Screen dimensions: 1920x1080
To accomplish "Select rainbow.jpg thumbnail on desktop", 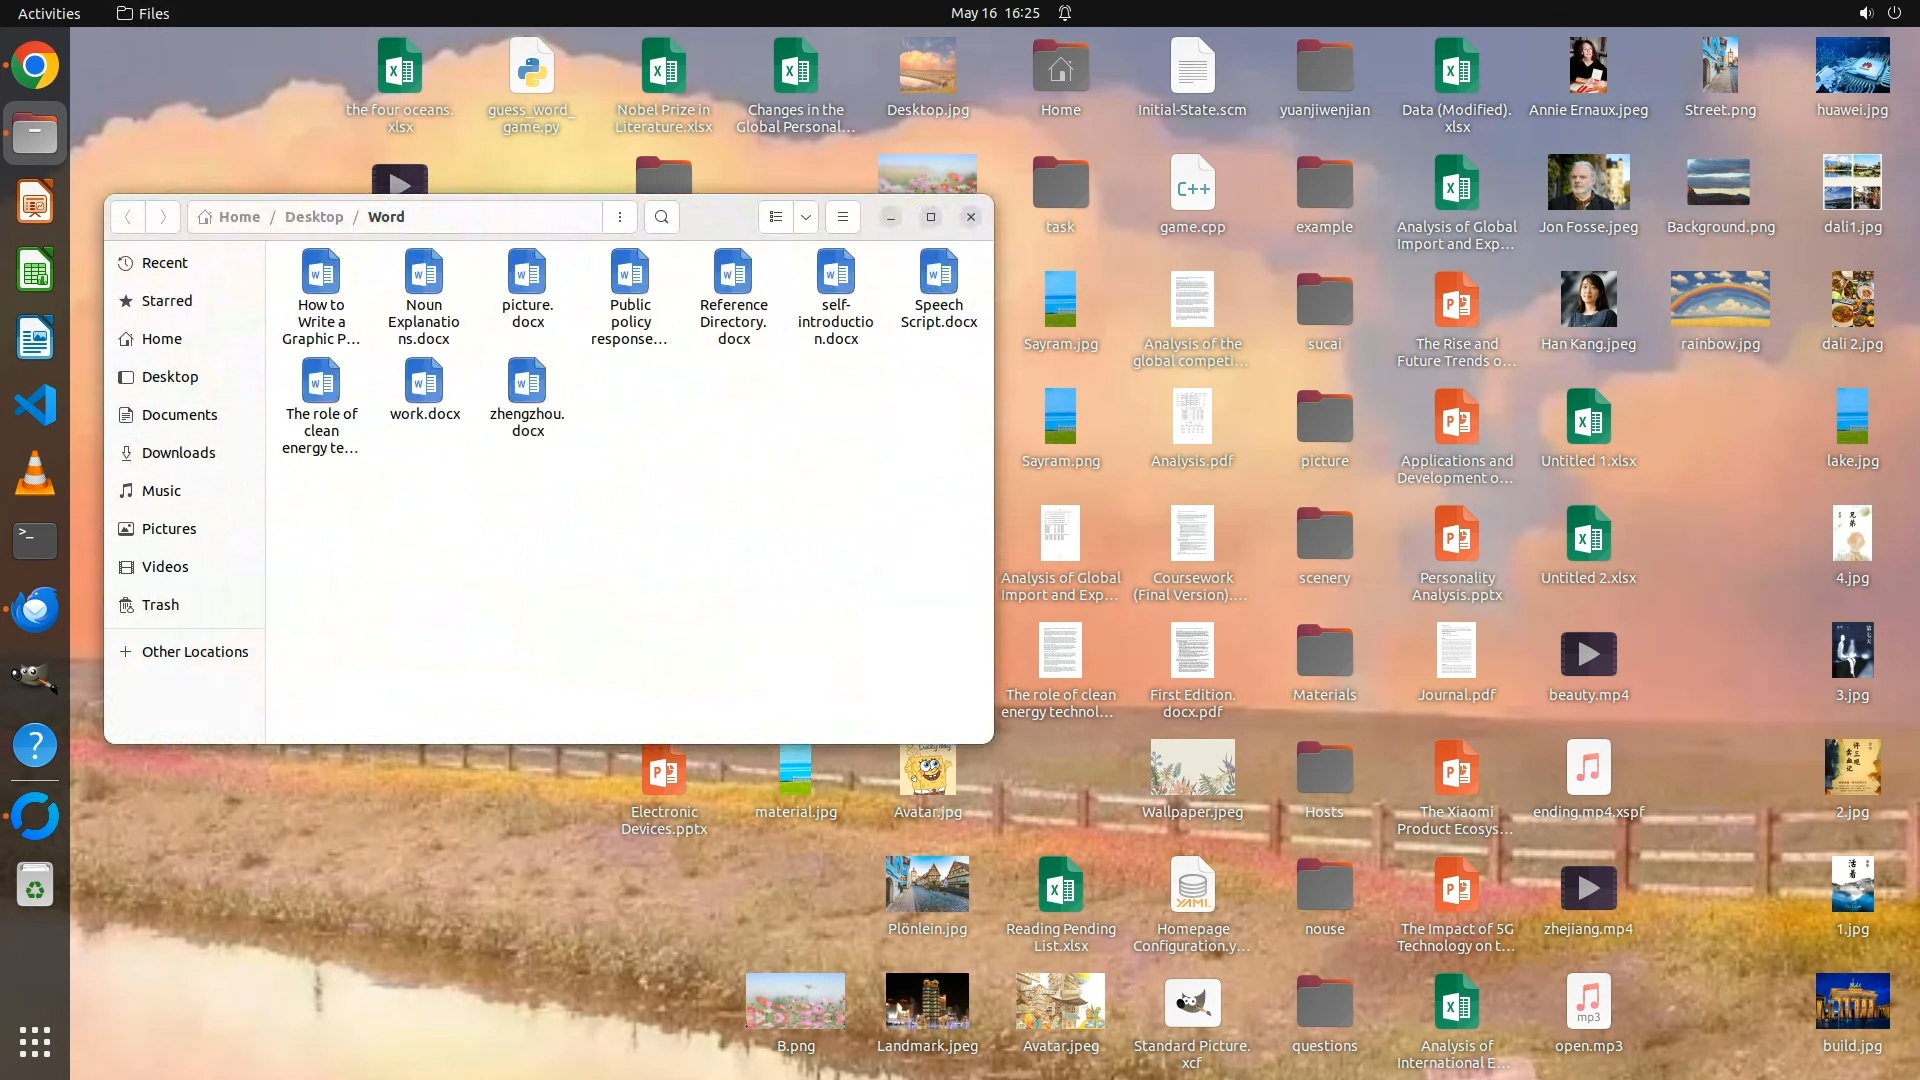I will click(x=1719, y=299).
